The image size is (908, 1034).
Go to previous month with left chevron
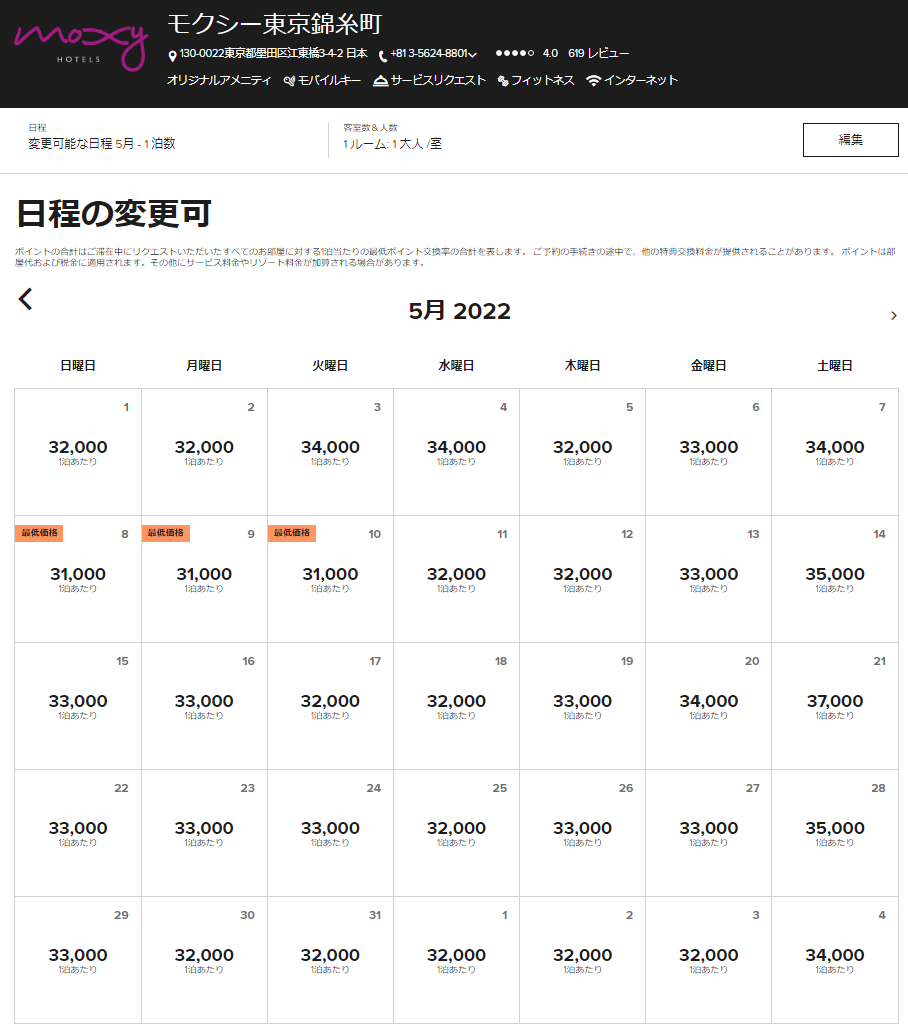point(26,299)
